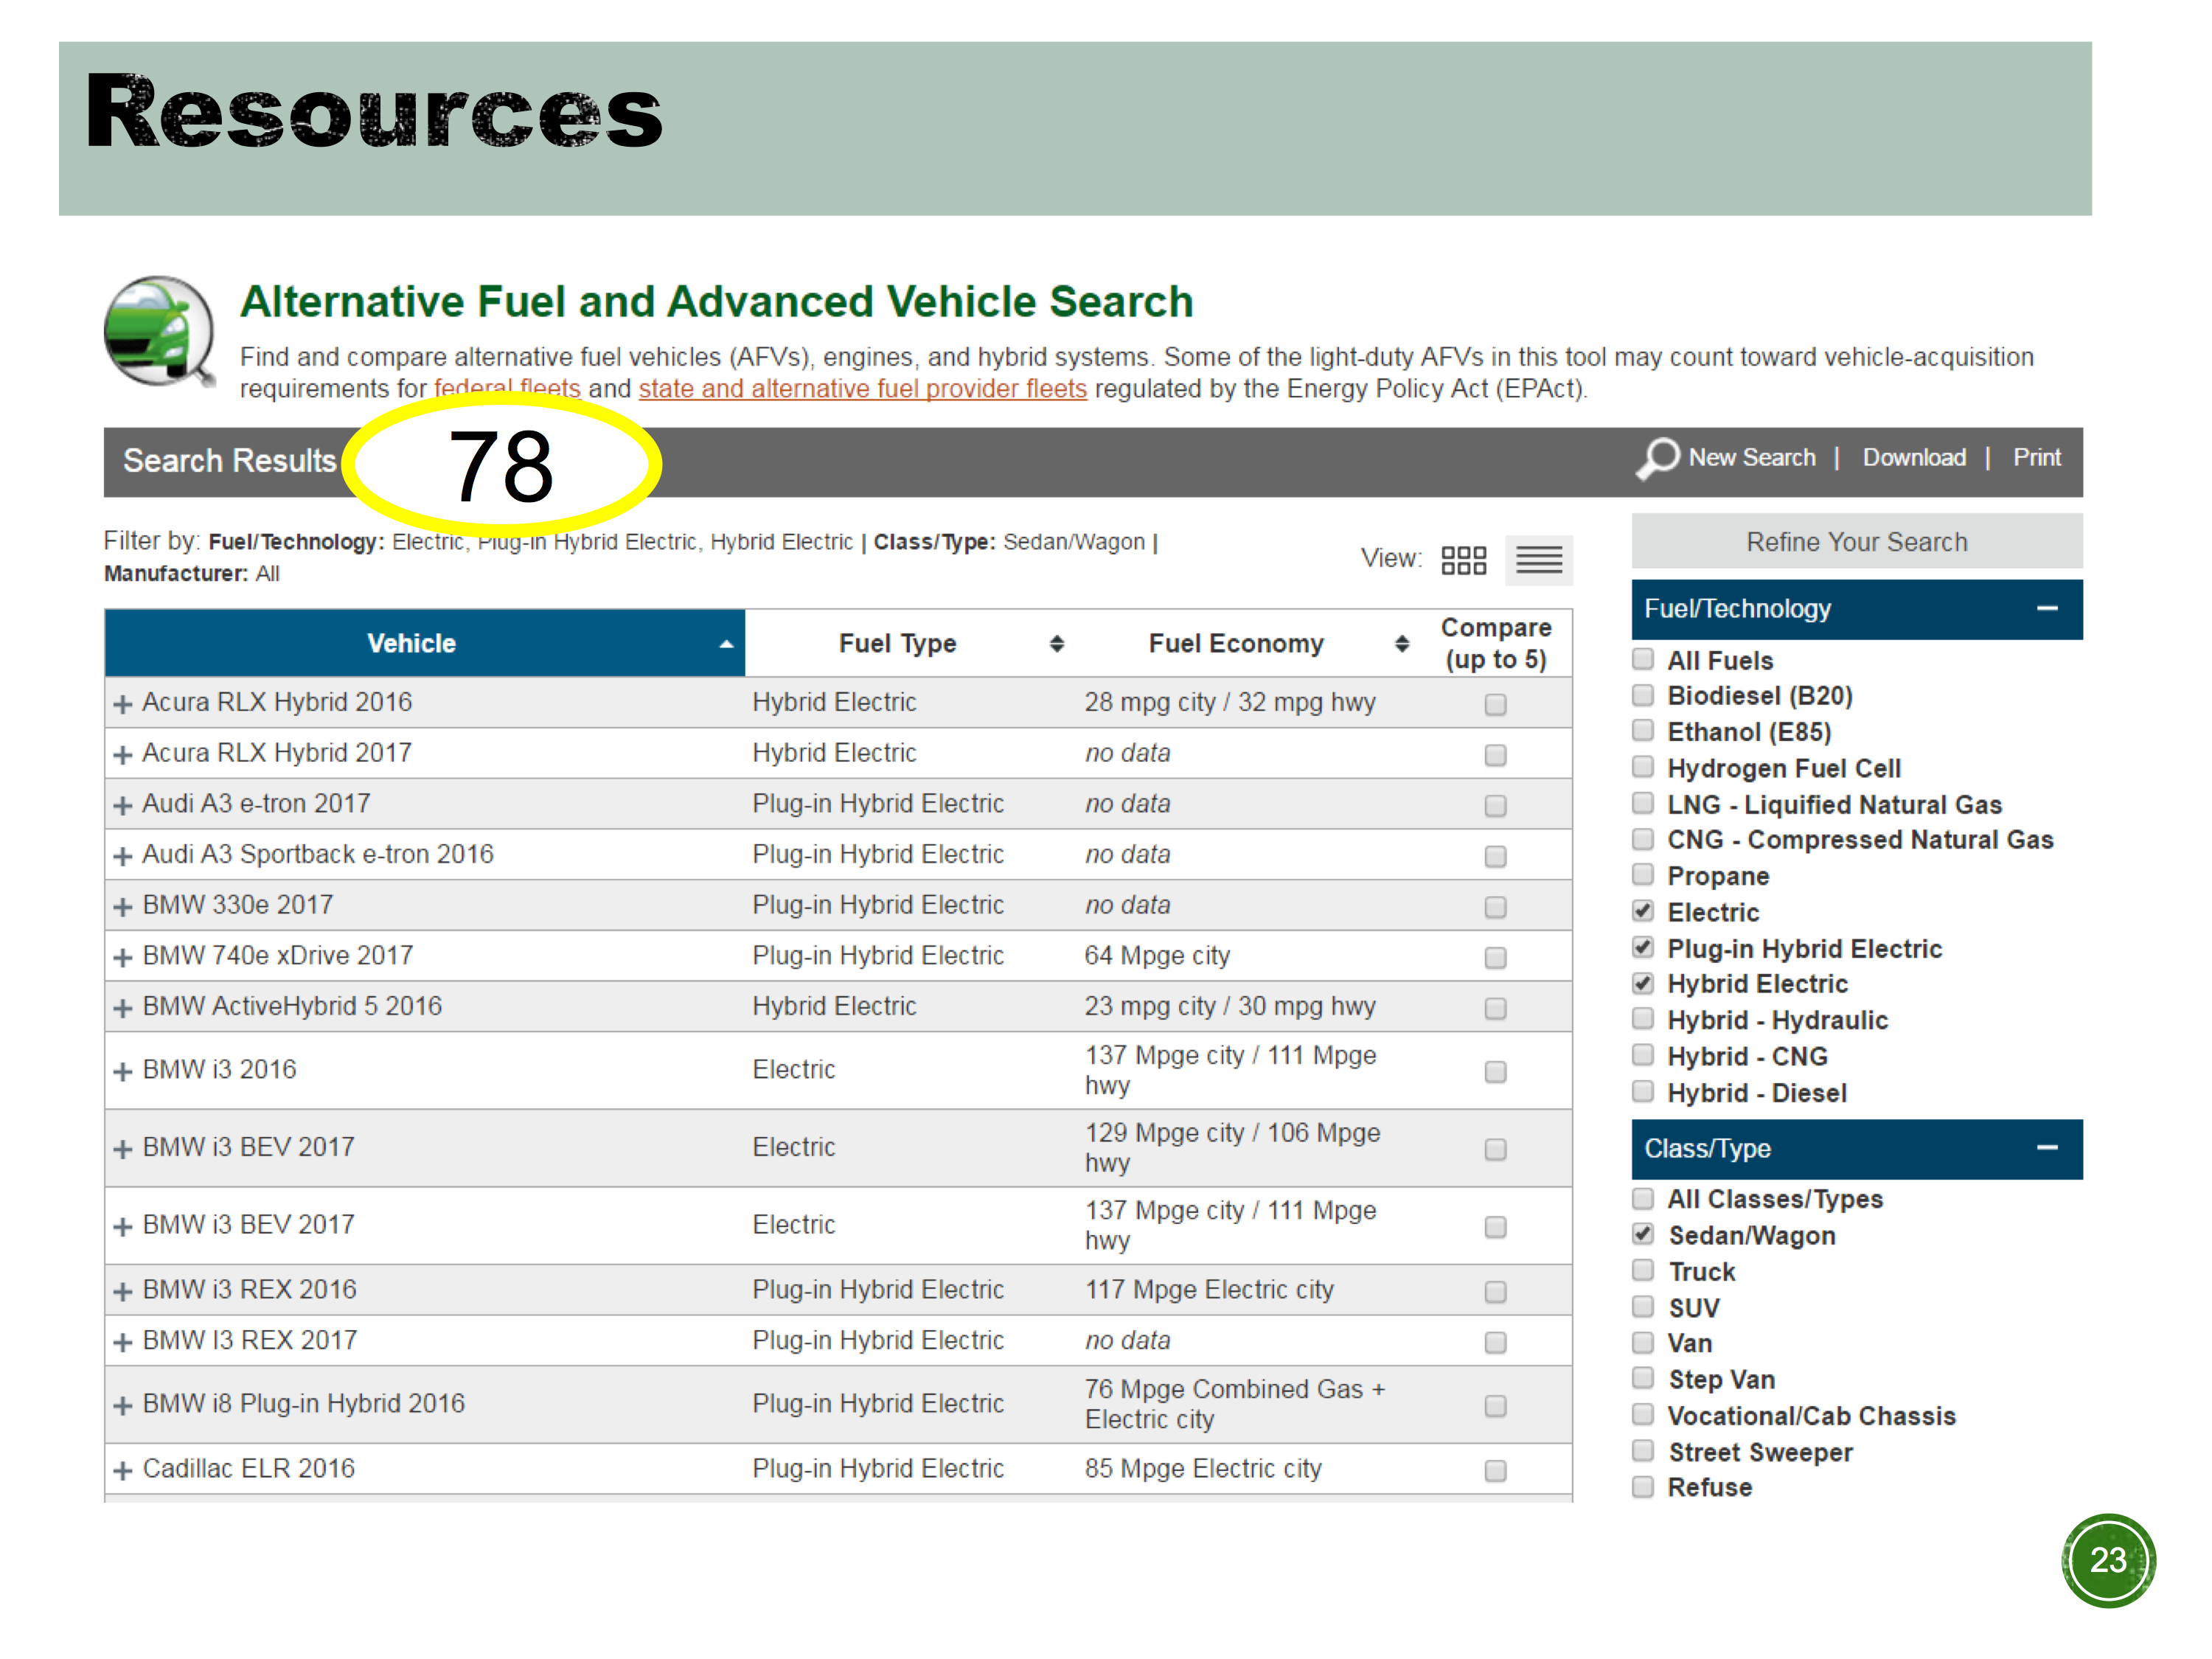The image size is (2212, 1659).
Task: Sort by Fuel Type arrows icon
Action: (1056, 644)
